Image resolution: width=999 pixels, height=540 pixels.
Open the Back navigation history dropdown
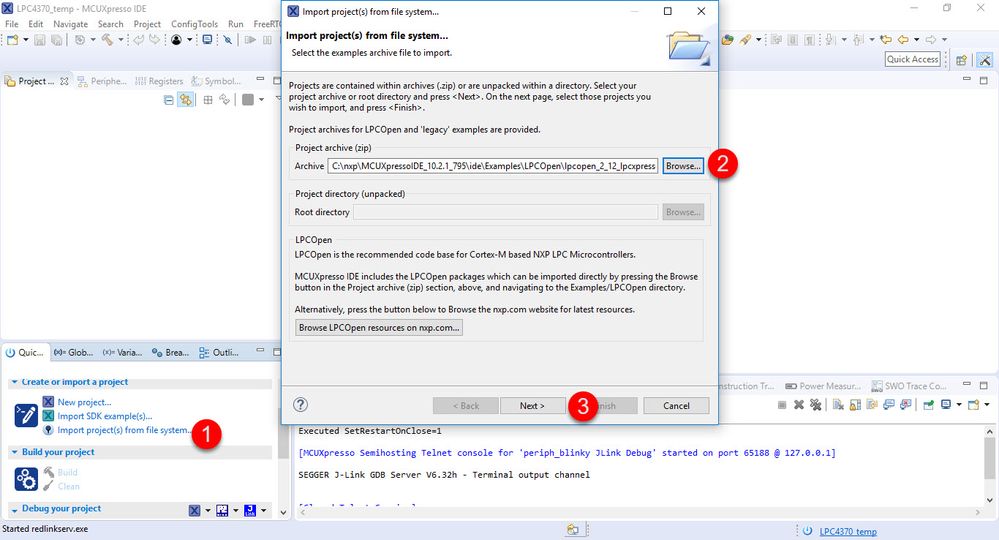916,39
